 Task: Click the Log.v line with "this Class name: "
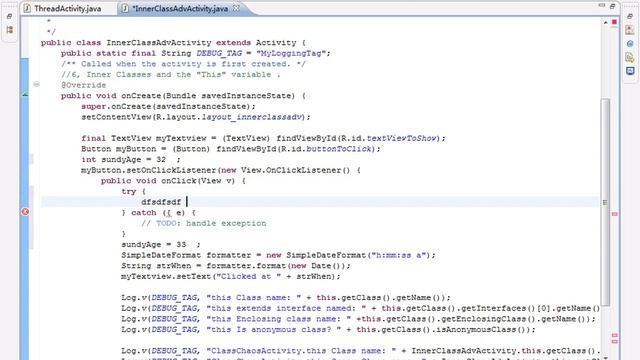(286, 297)
